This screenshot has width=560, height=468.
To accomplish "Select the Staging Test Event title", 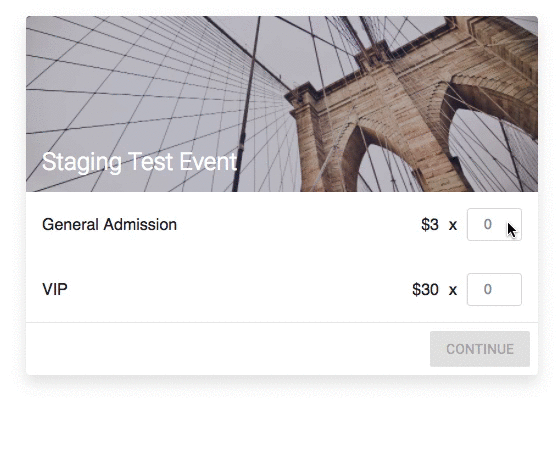I will (139, 162).
